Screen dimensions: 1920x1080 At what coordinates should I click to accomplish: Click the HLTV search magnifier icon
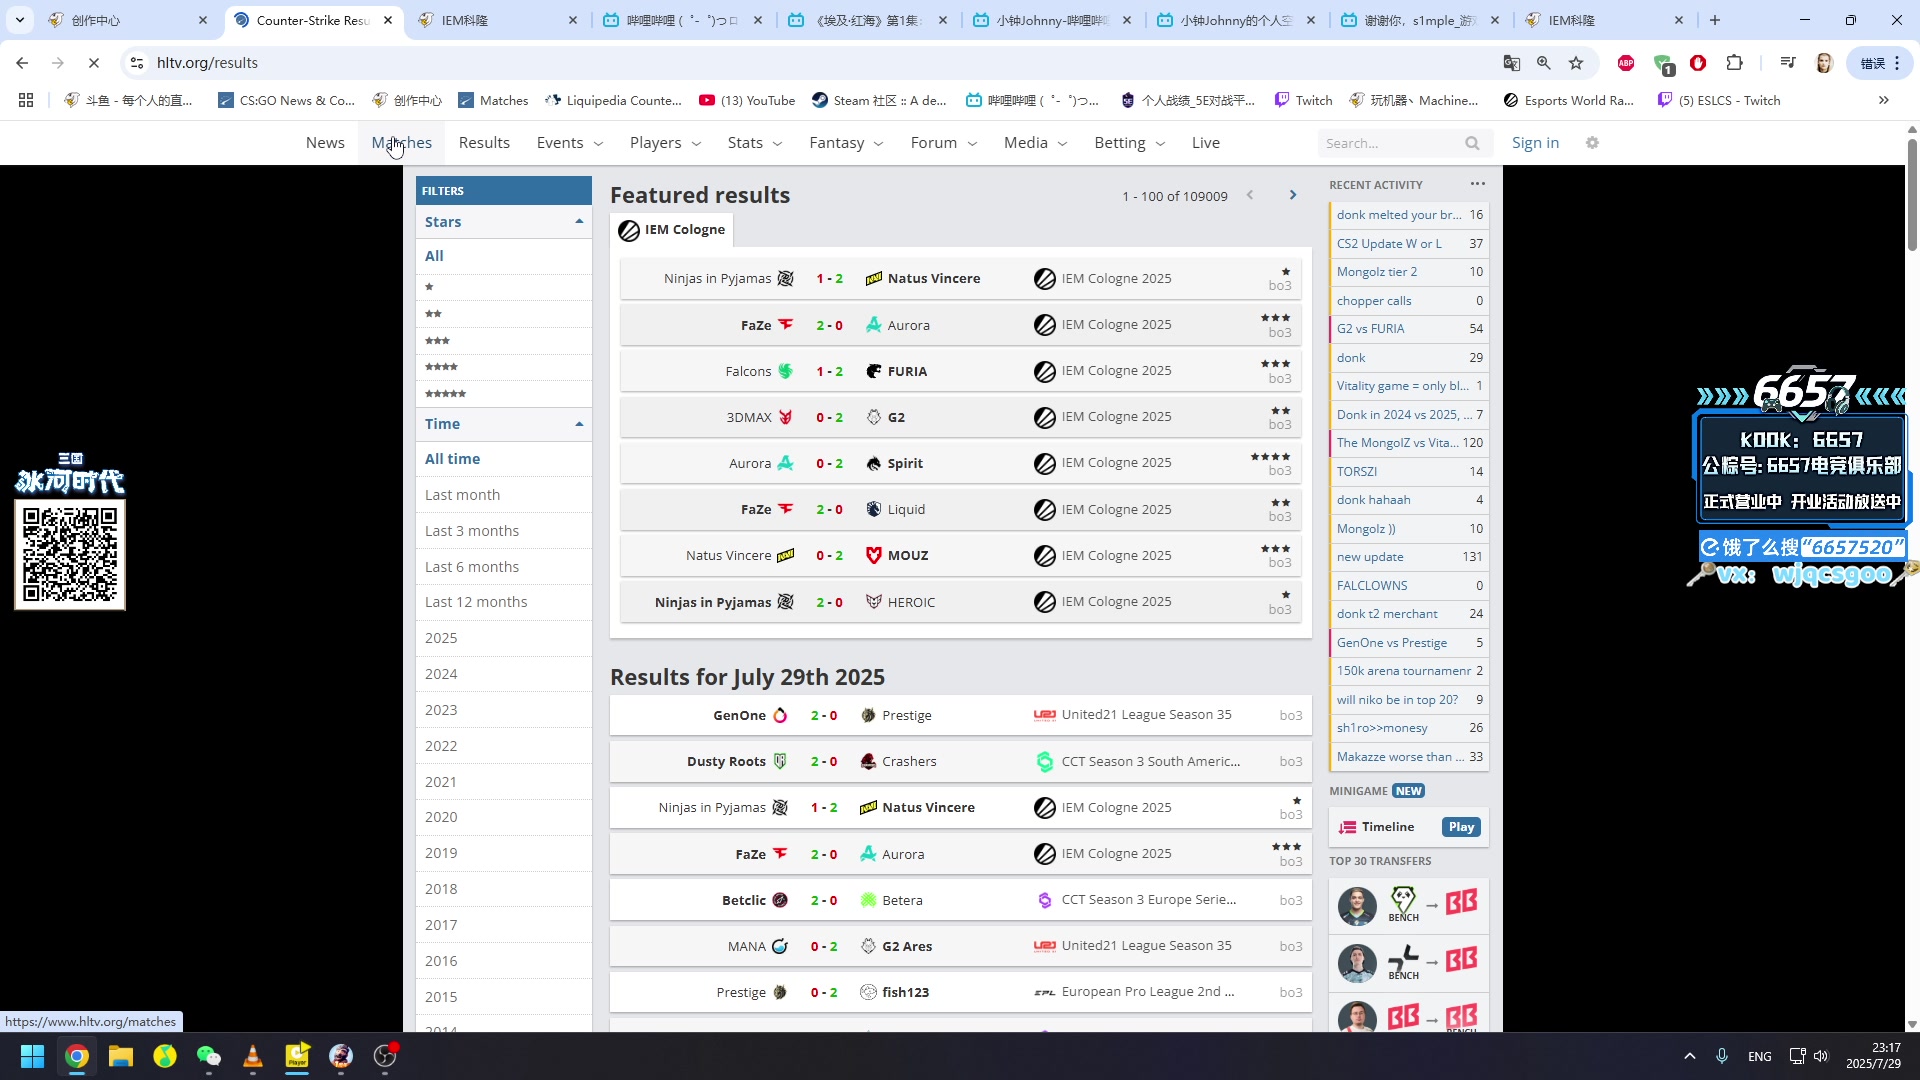[1472, 143]
